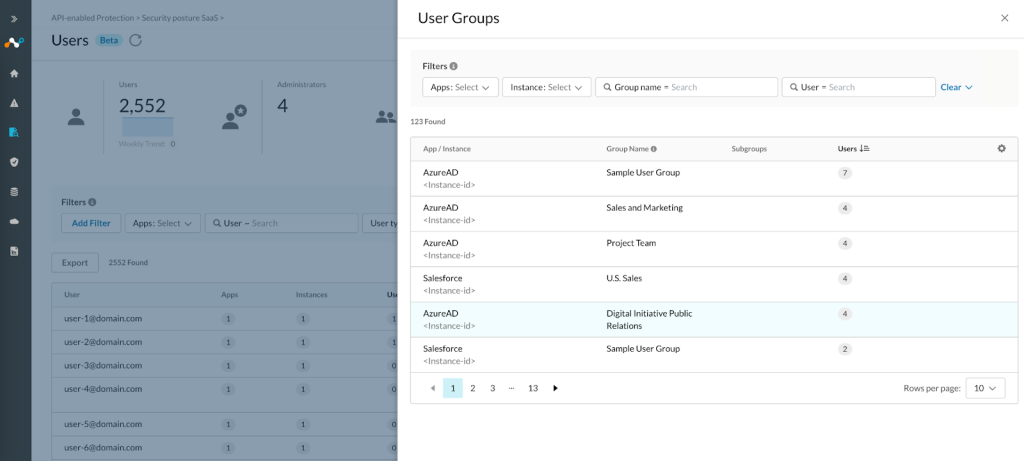Click the info icon next to Group Name
The image size is (1024, 461).
click(x=654, y=149)
